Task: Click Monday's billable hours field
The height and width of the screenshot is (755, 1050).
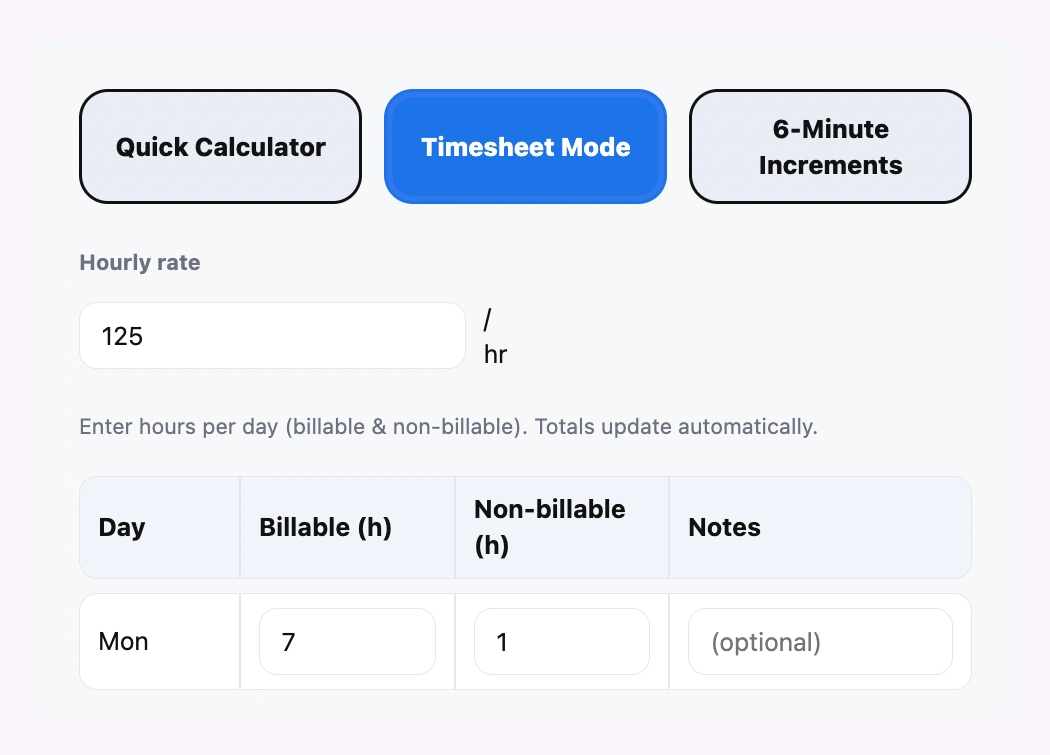Action: tap(347, 641)
